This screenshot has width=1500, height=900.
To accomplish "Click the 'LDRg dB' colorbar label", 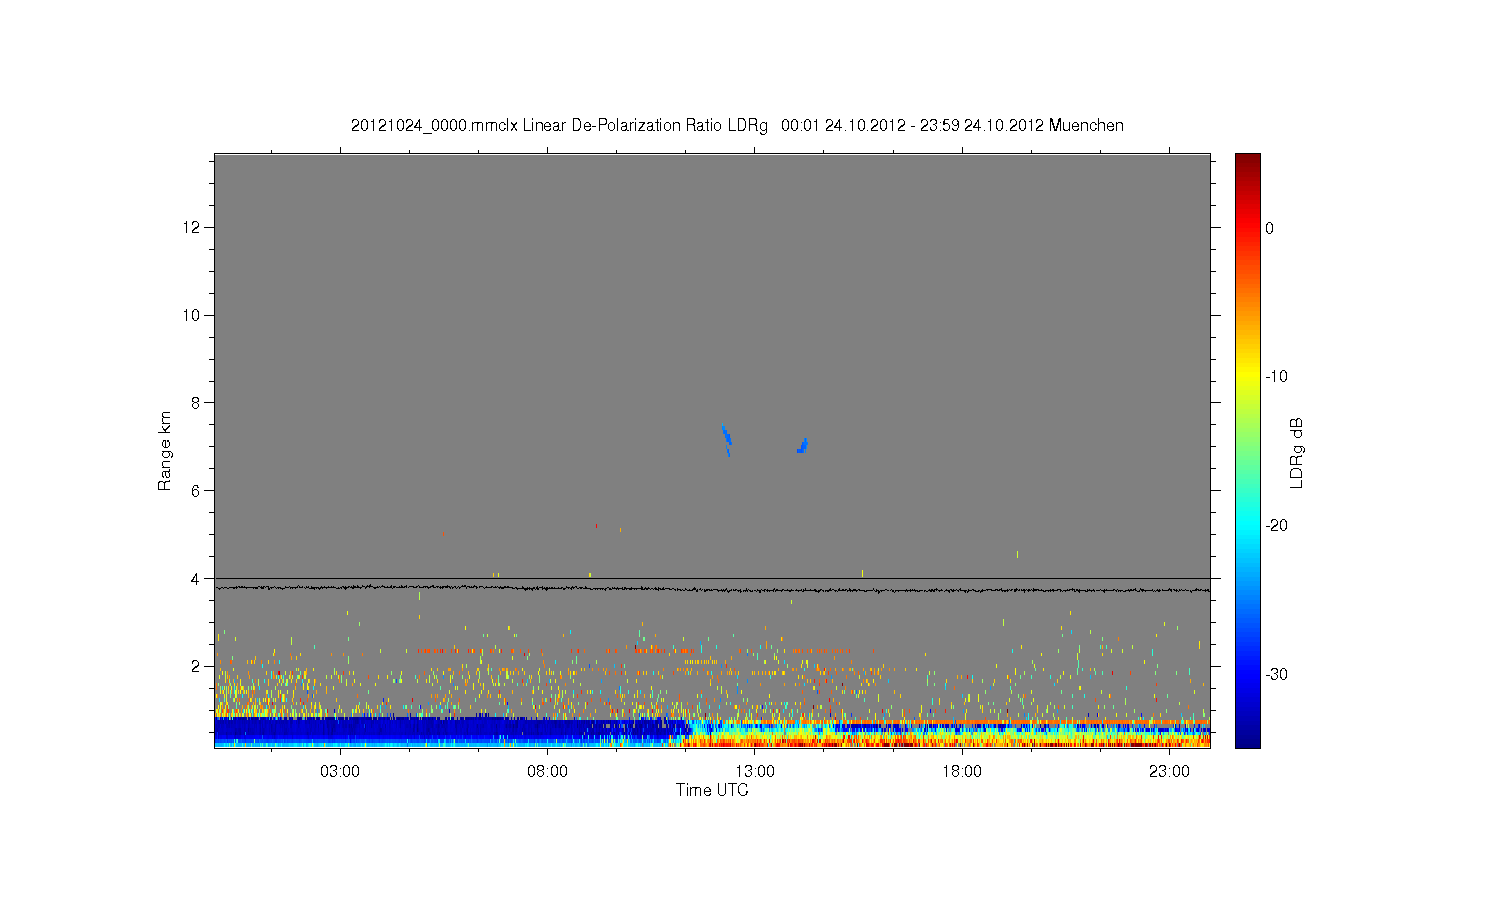I will point(1297,452).
